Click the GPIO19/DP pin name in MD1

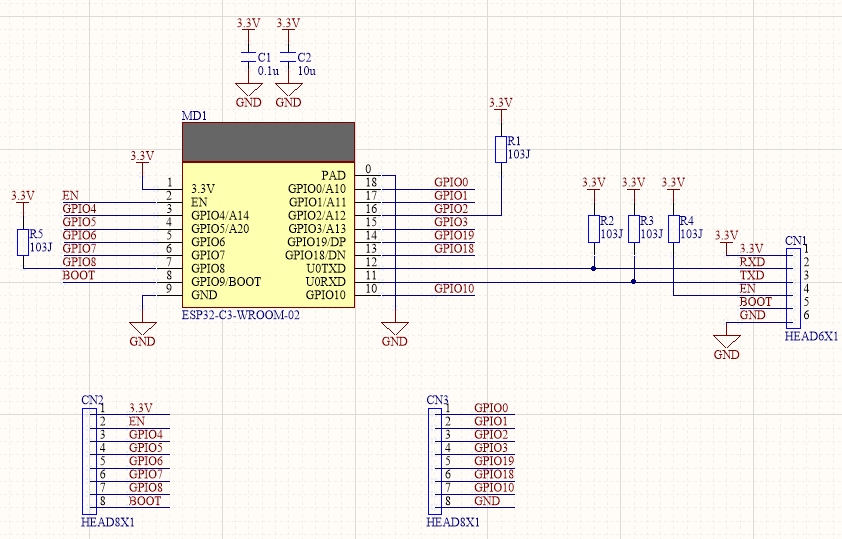(316, 242)
